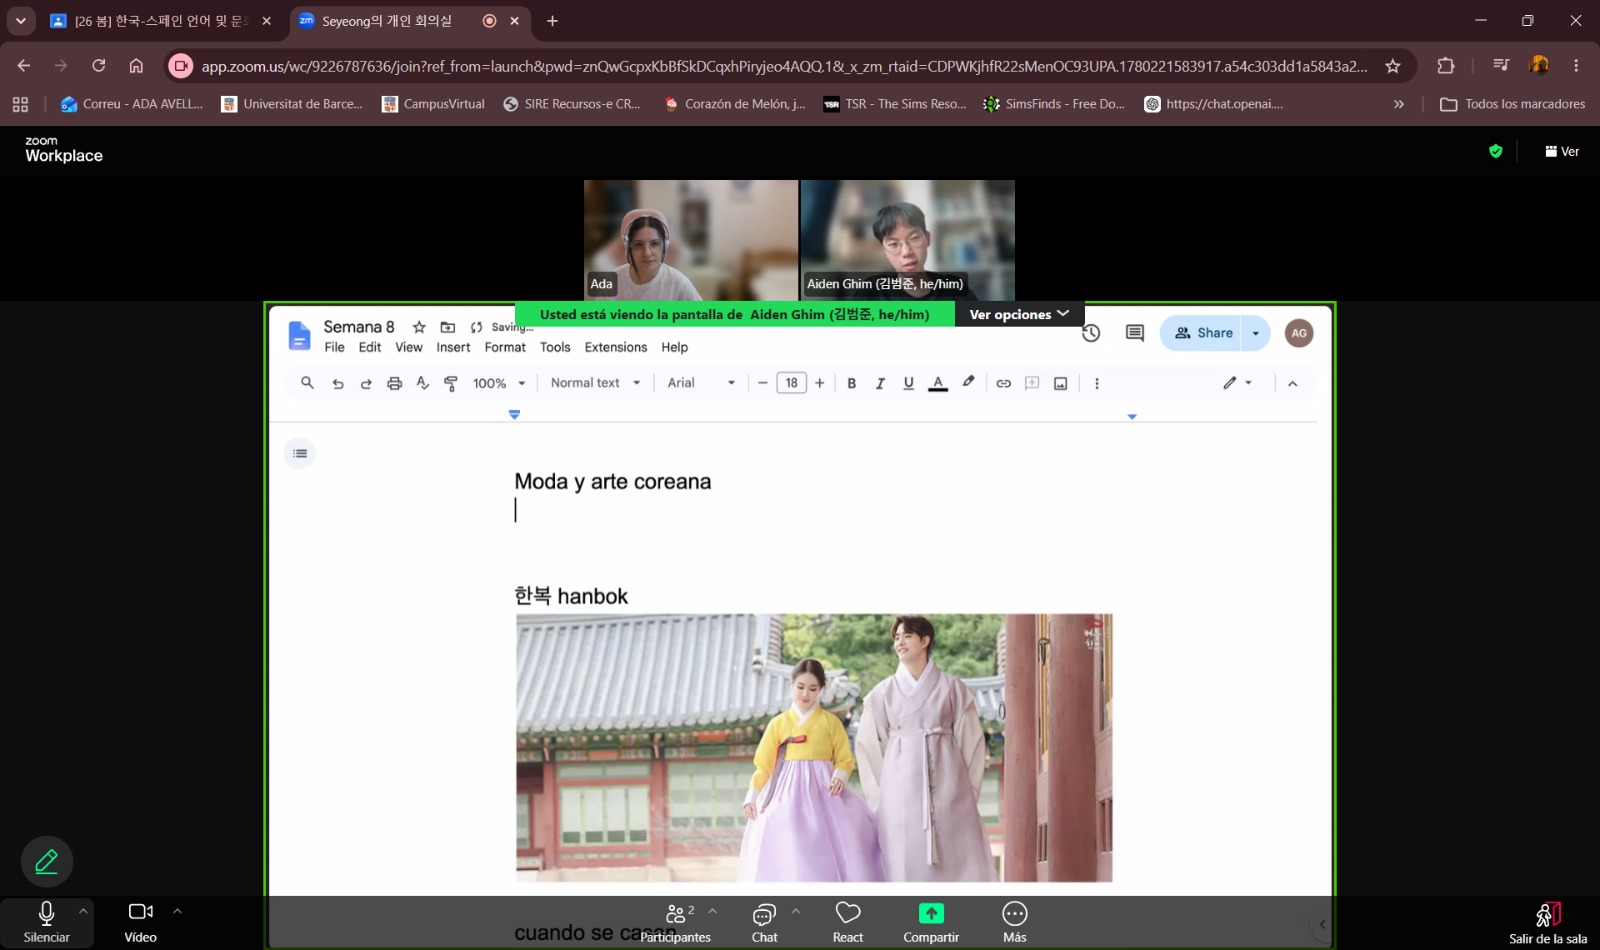The image size is (1600, 950).
Task: Select Aiden Ghim's video thumbnail
Action: [x=908, y=240]
